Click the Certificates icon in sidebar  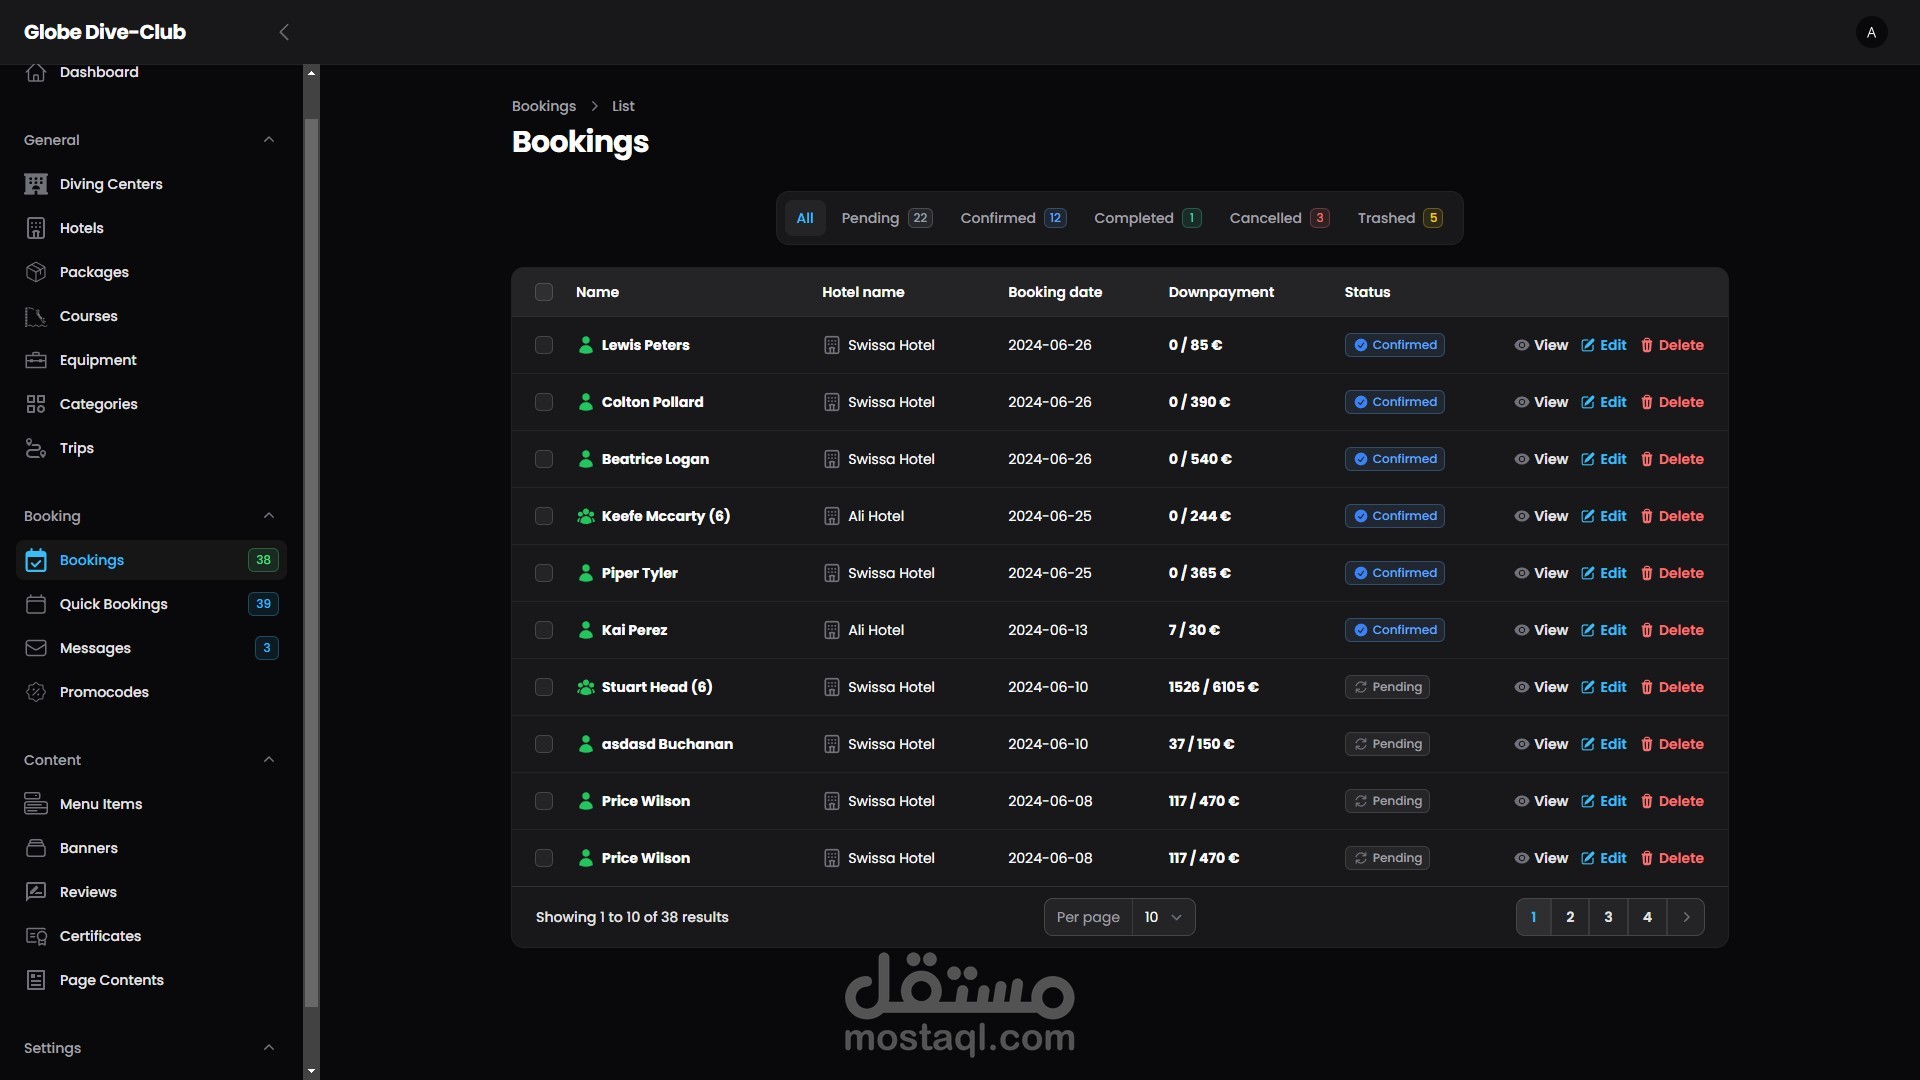click(36, 936)
